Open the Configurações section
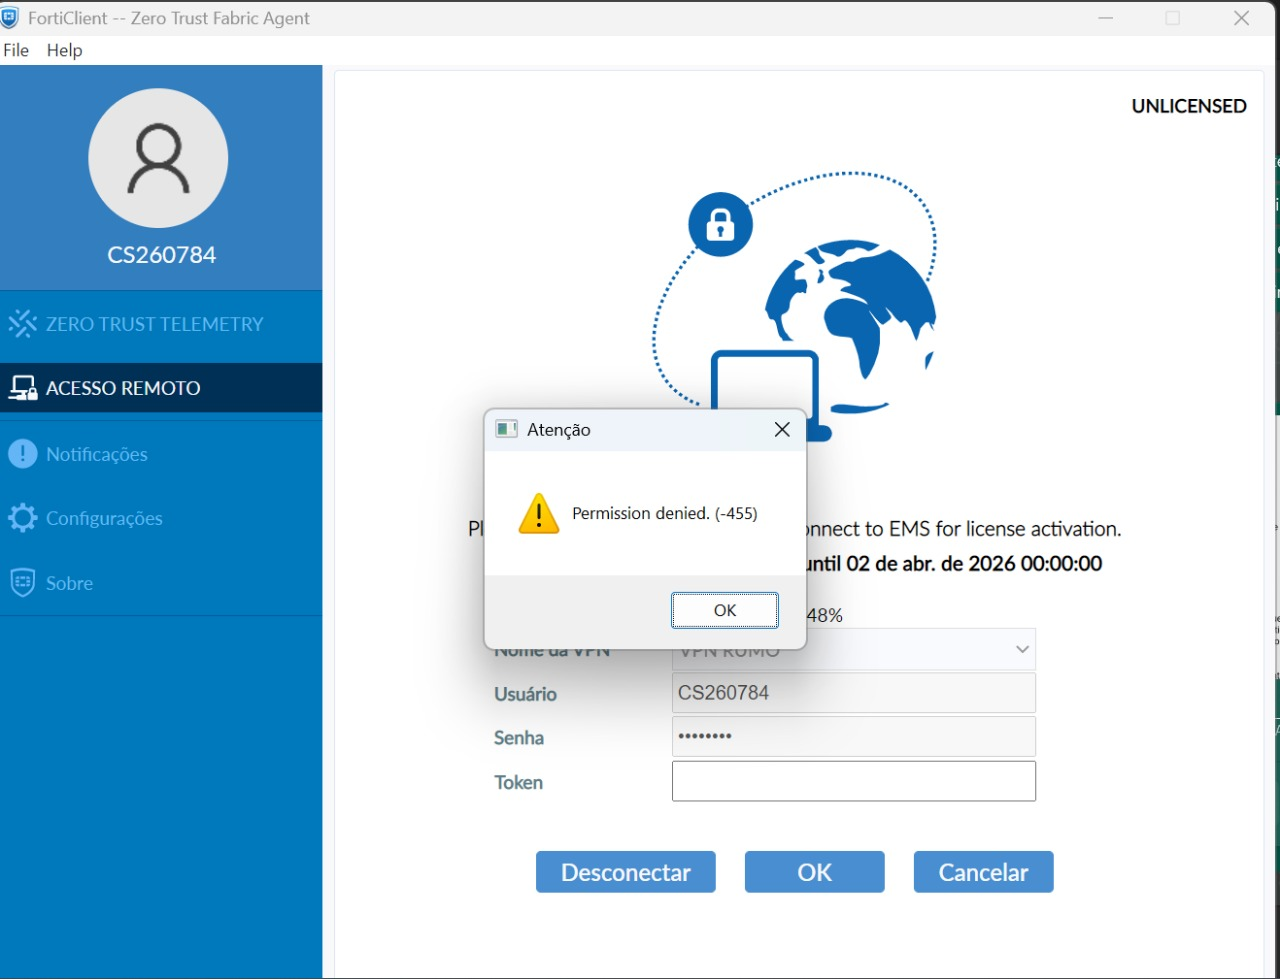The width and height of the screenshot is (1280, 979). tap(161, 518)
